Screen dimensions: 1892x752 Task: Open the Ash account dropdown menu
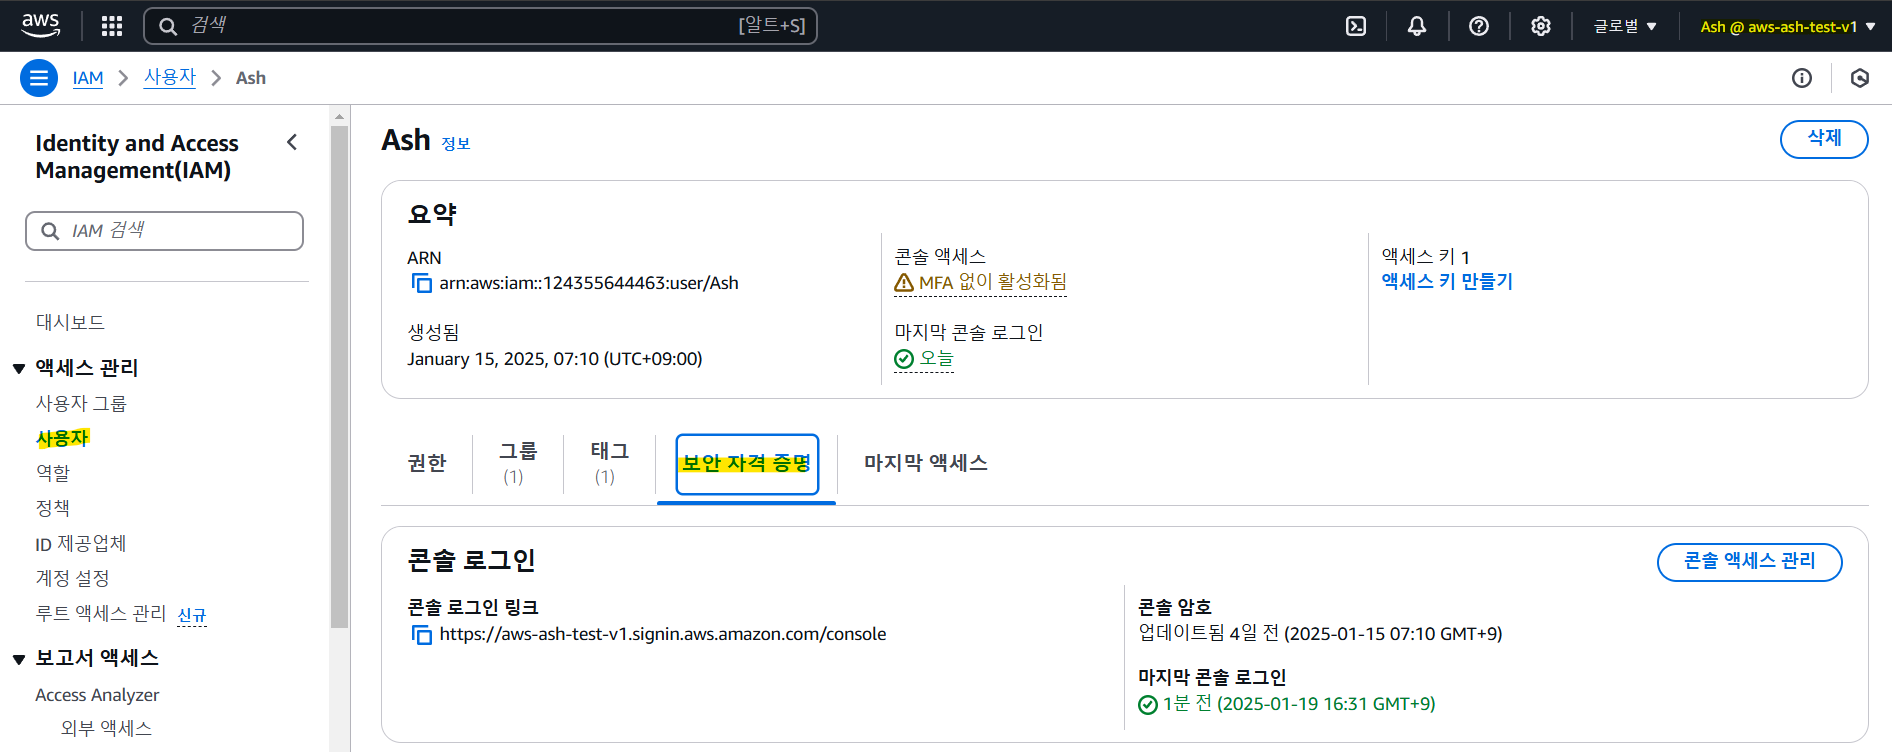pos(1788,26)
